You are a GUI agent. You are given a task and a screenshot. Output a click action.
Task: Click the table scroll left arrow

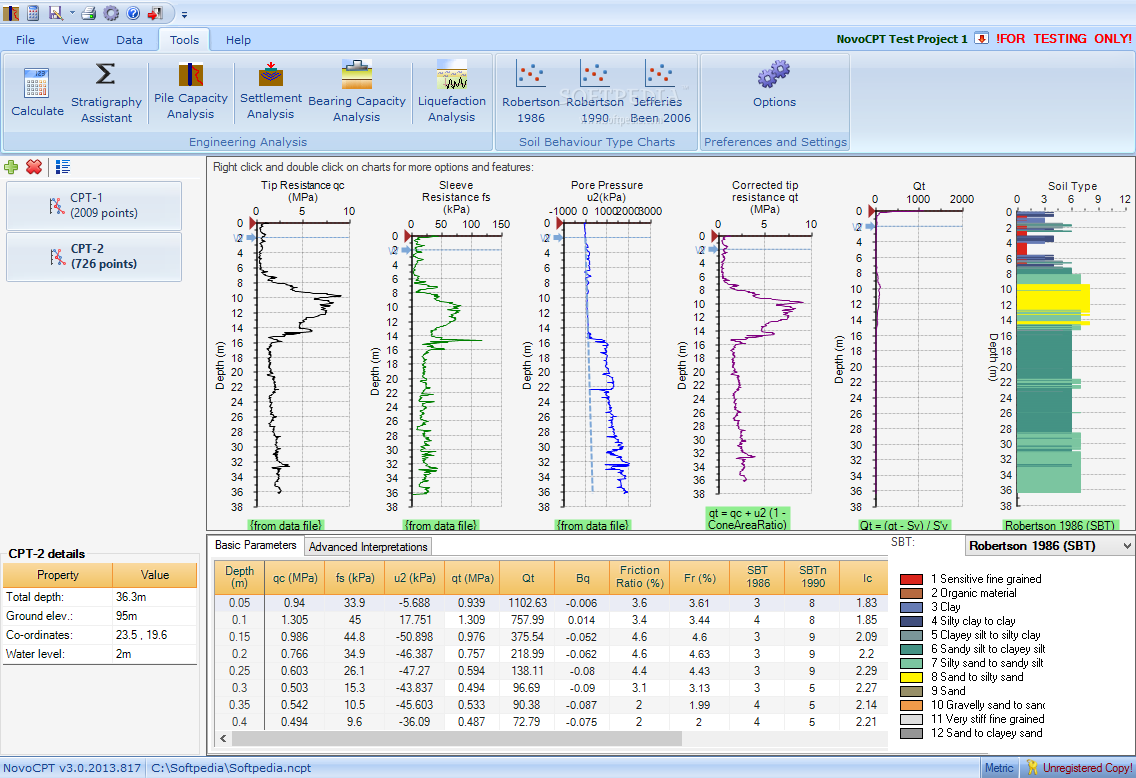[x=223, y=738]
